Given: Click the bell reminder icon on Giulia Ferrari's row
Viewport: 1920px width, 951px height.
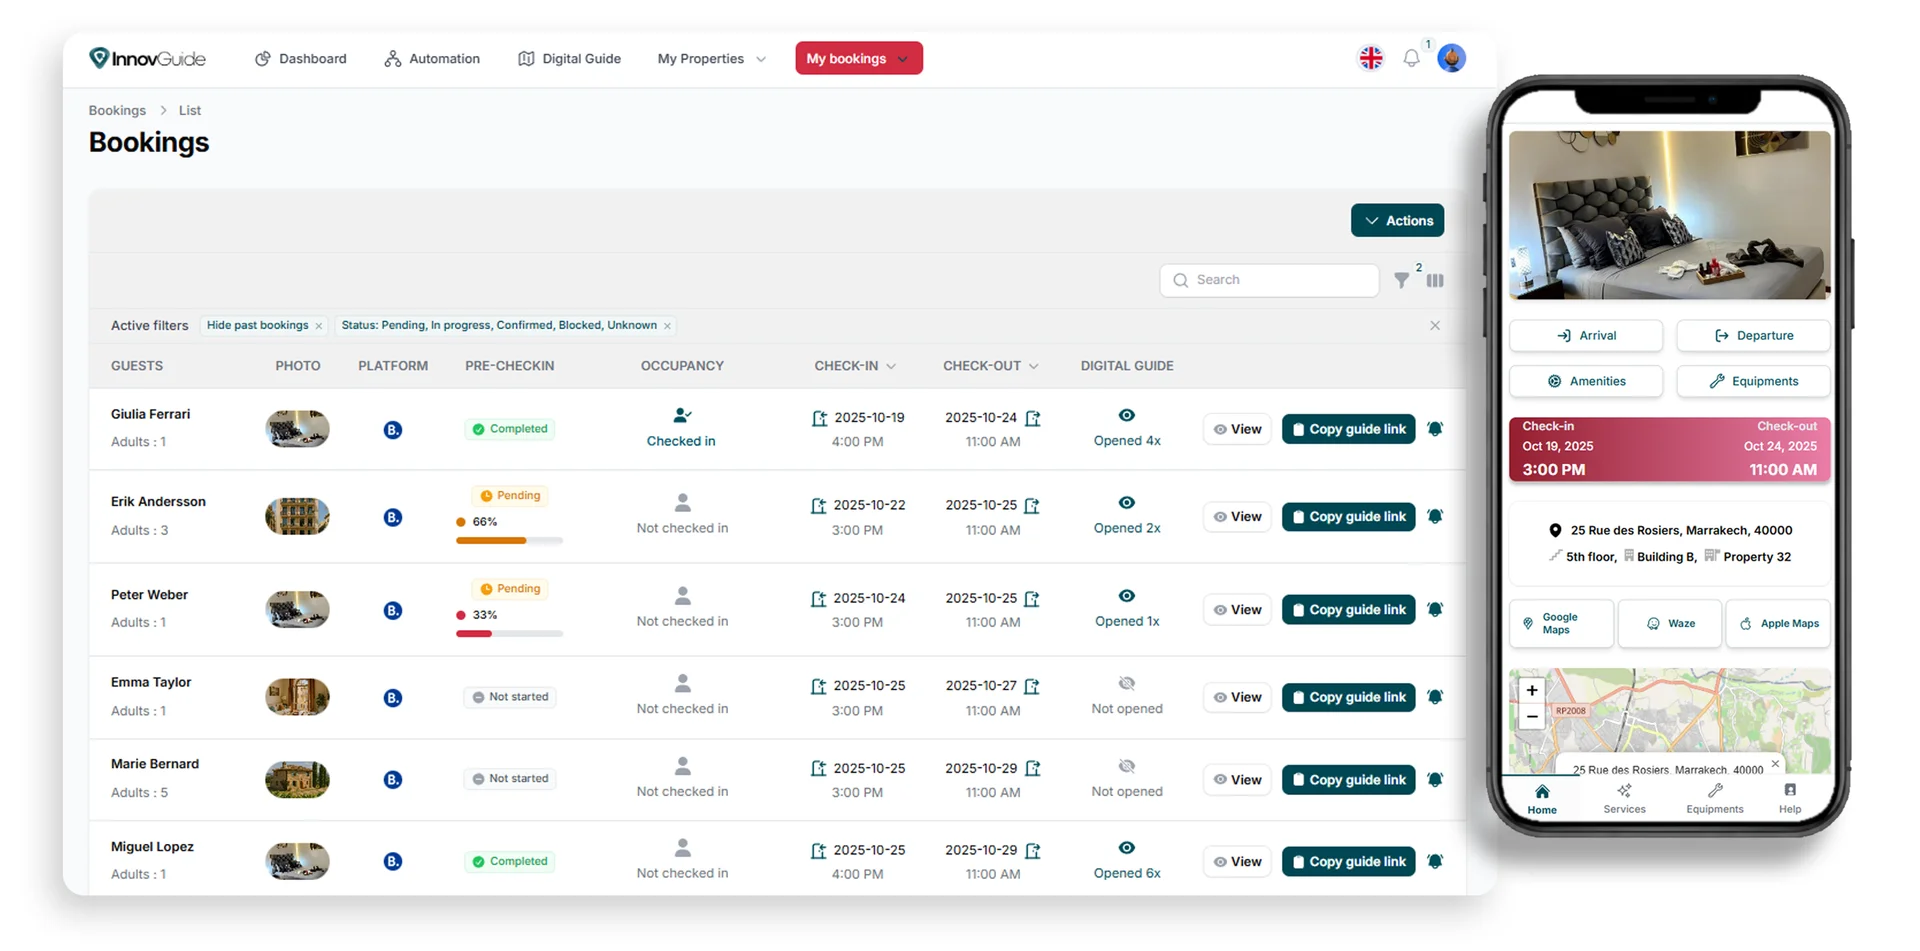Looking at the screenshot, I should tap(1435, 428).
